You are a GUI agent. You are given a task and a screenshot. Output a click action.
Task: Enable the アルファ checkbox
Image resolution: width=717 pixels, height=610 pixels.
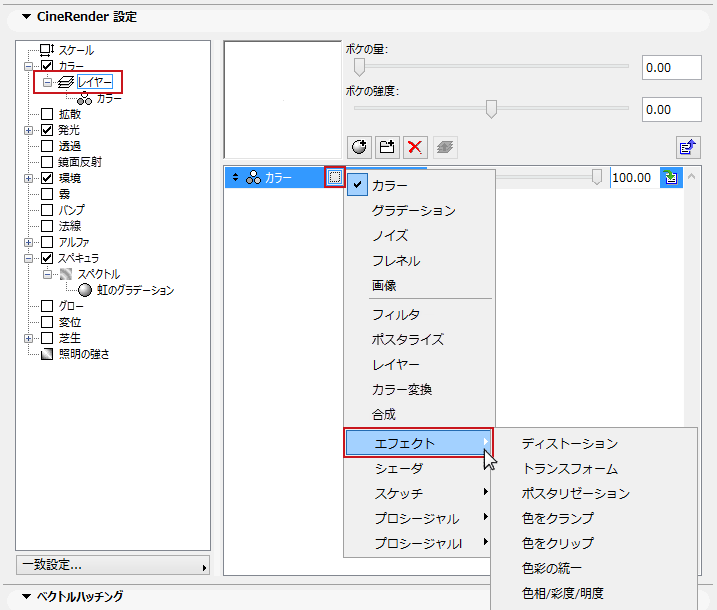(47, 242)
